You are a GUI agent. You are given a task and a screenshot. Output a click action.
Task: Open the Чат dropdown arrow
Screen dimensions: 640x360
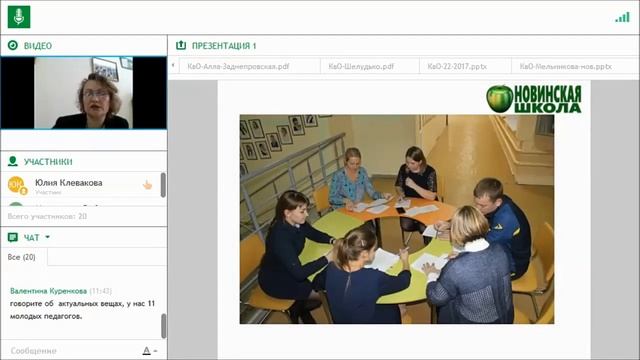(47, 237)
